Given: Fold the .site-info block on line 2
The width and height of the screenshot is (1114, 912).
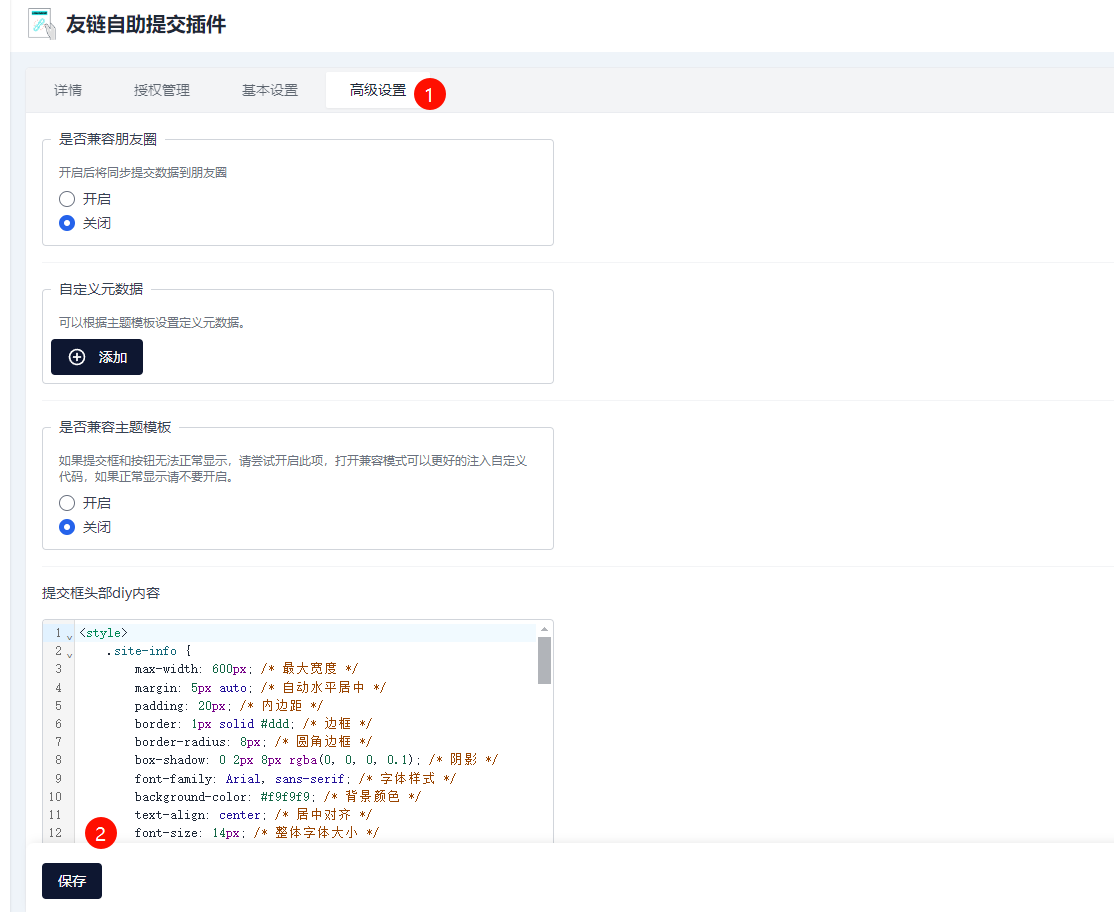Looking at the screenshot, I should pos(69,653).
